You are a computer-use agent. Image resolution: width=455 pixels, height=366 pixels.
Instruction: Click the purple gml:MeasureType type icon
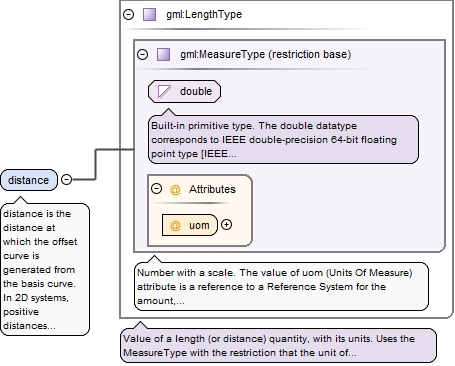coord(163,54)
